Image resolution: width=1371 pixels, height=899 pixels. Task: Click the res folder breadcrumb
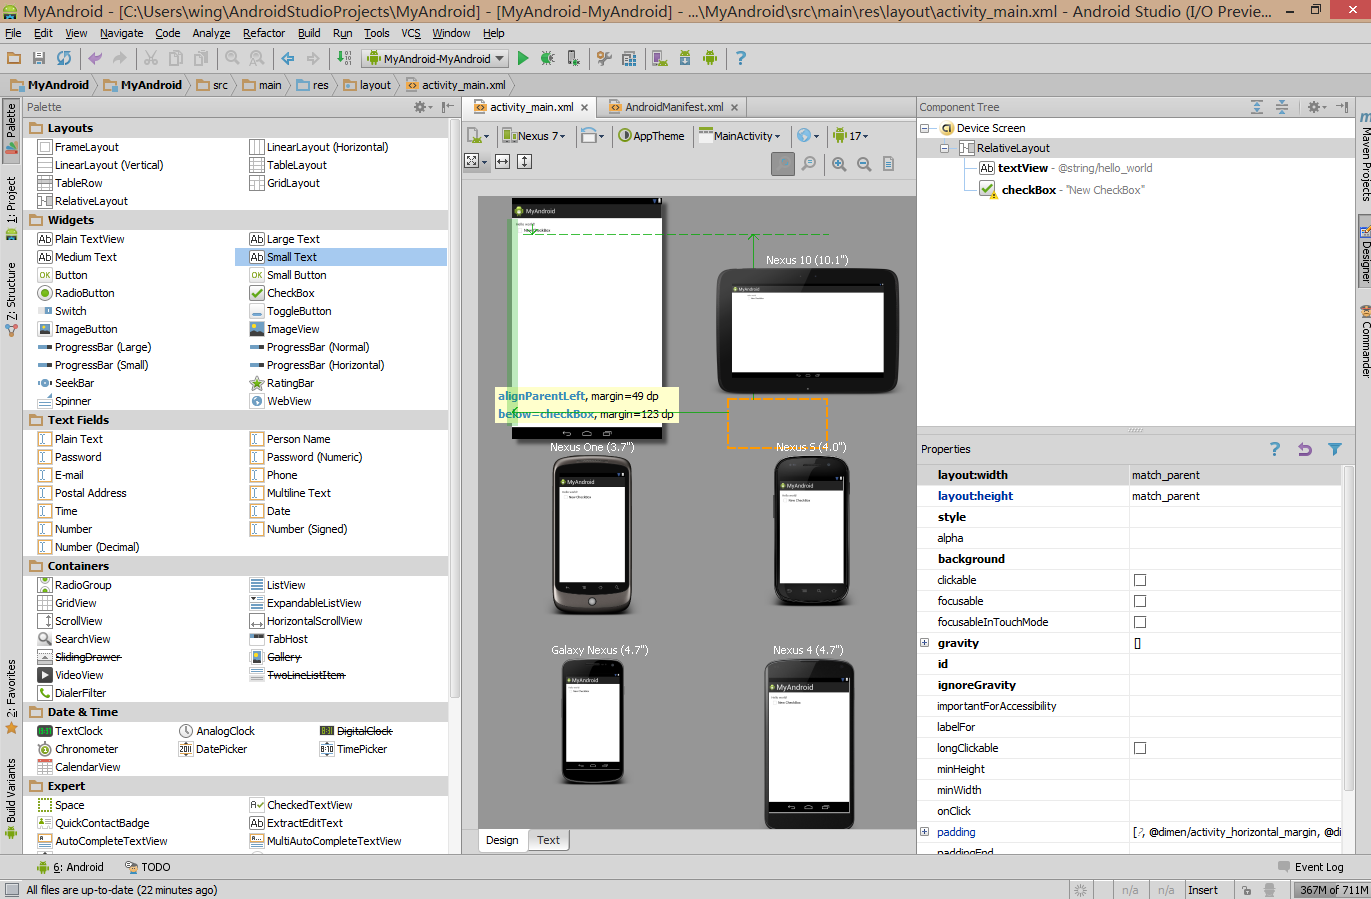coord(313,85)
